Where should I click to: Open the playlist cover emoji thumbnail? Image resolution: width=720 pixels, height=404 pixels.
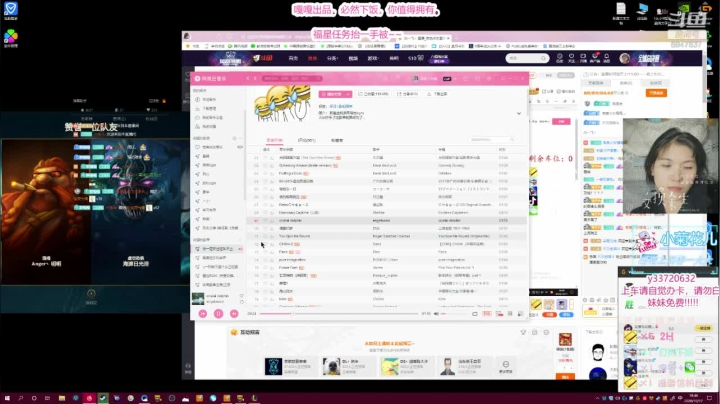[283, 104]
